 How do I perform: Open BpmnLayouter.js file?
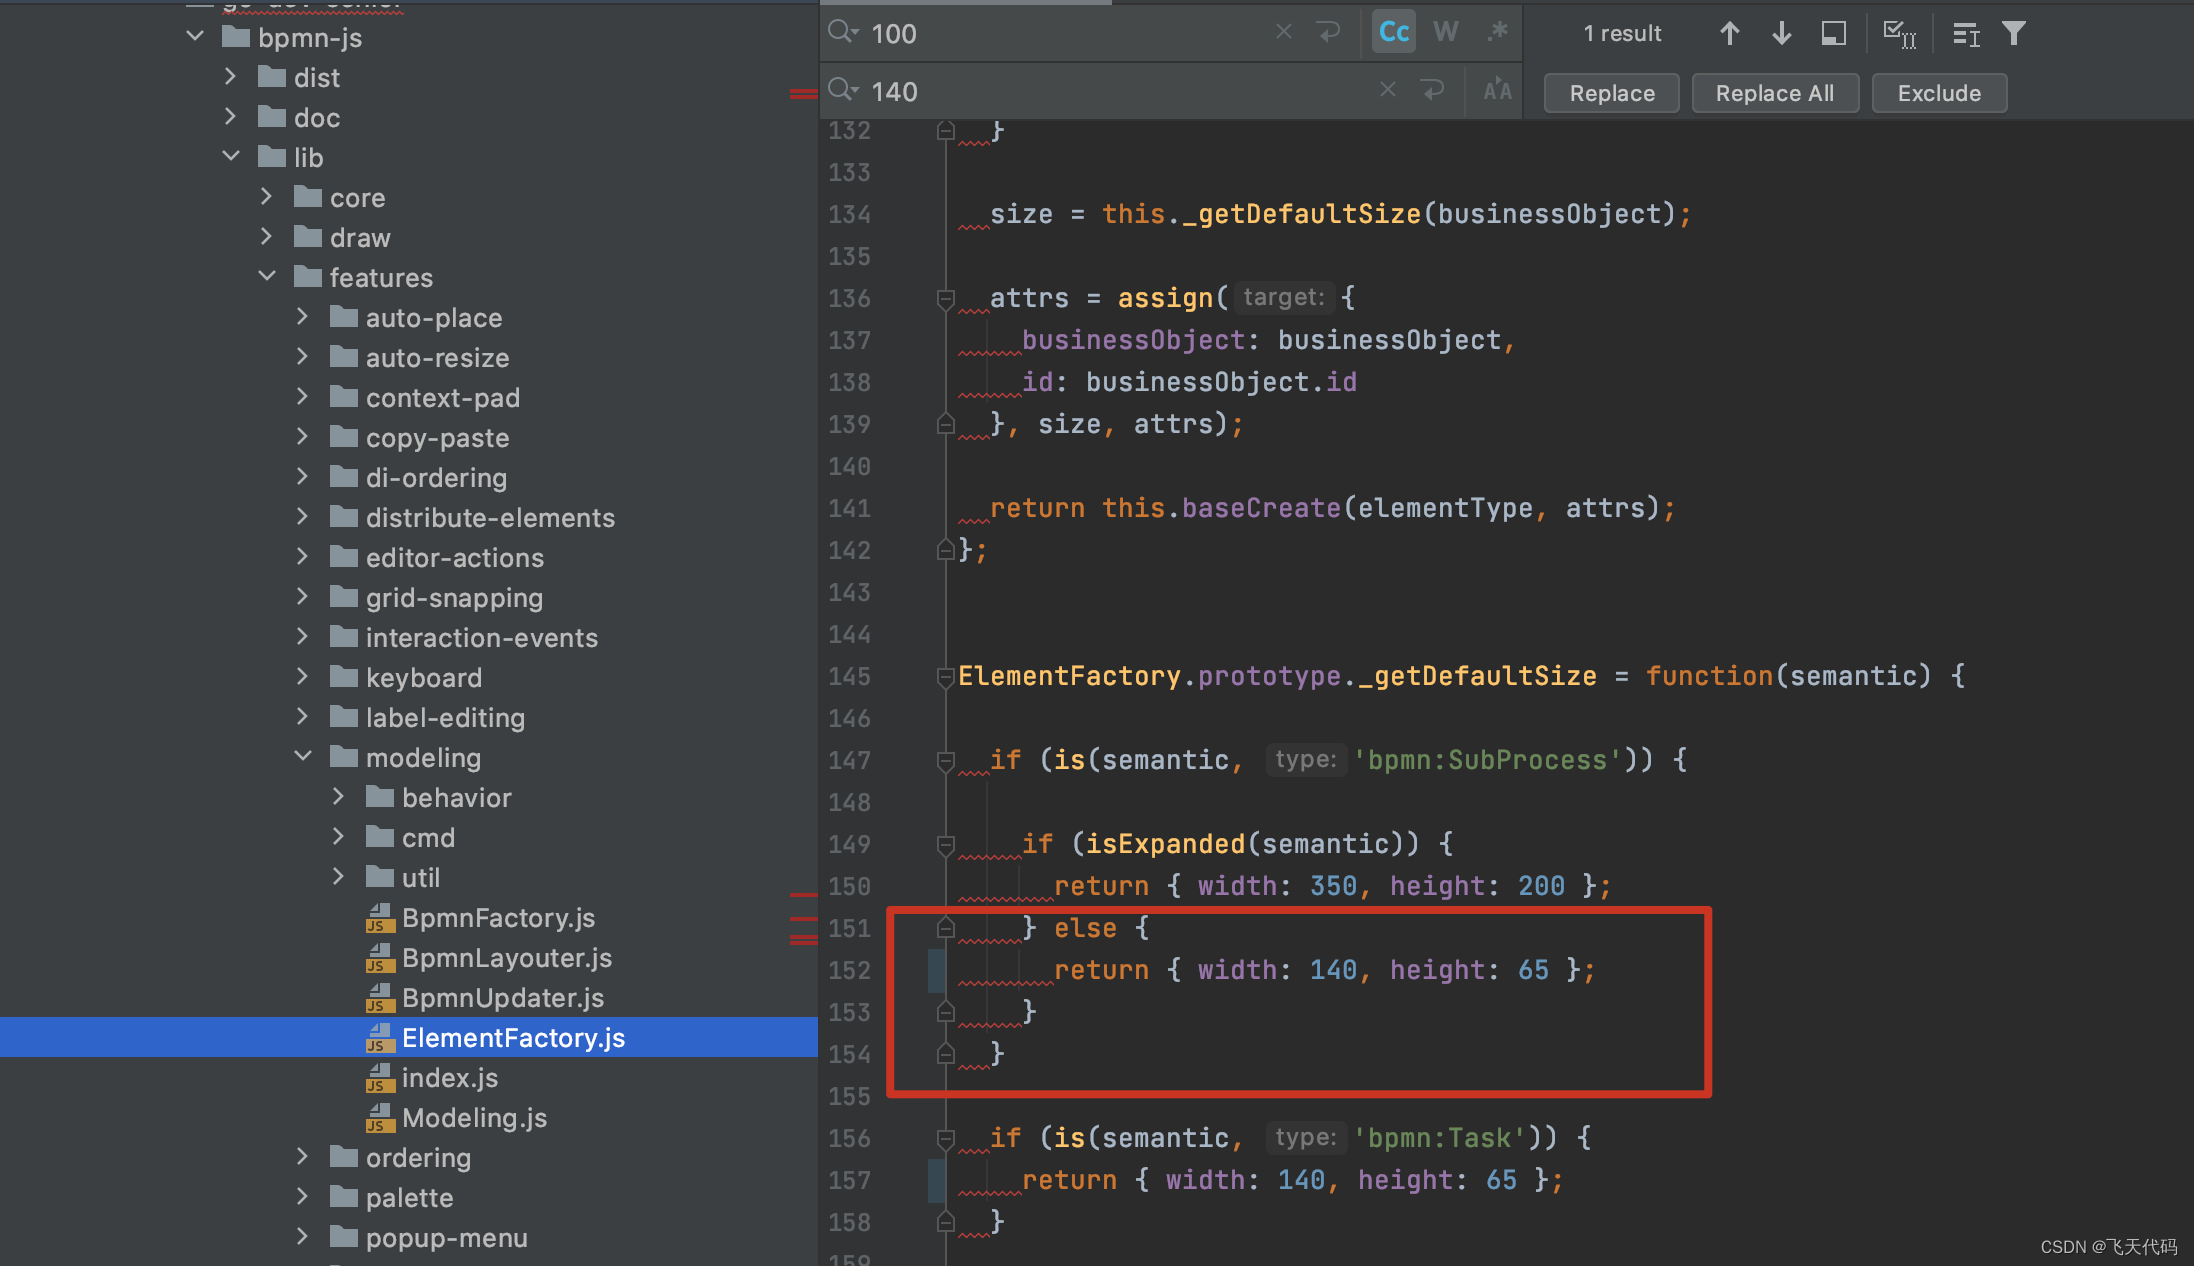point(506,957)
